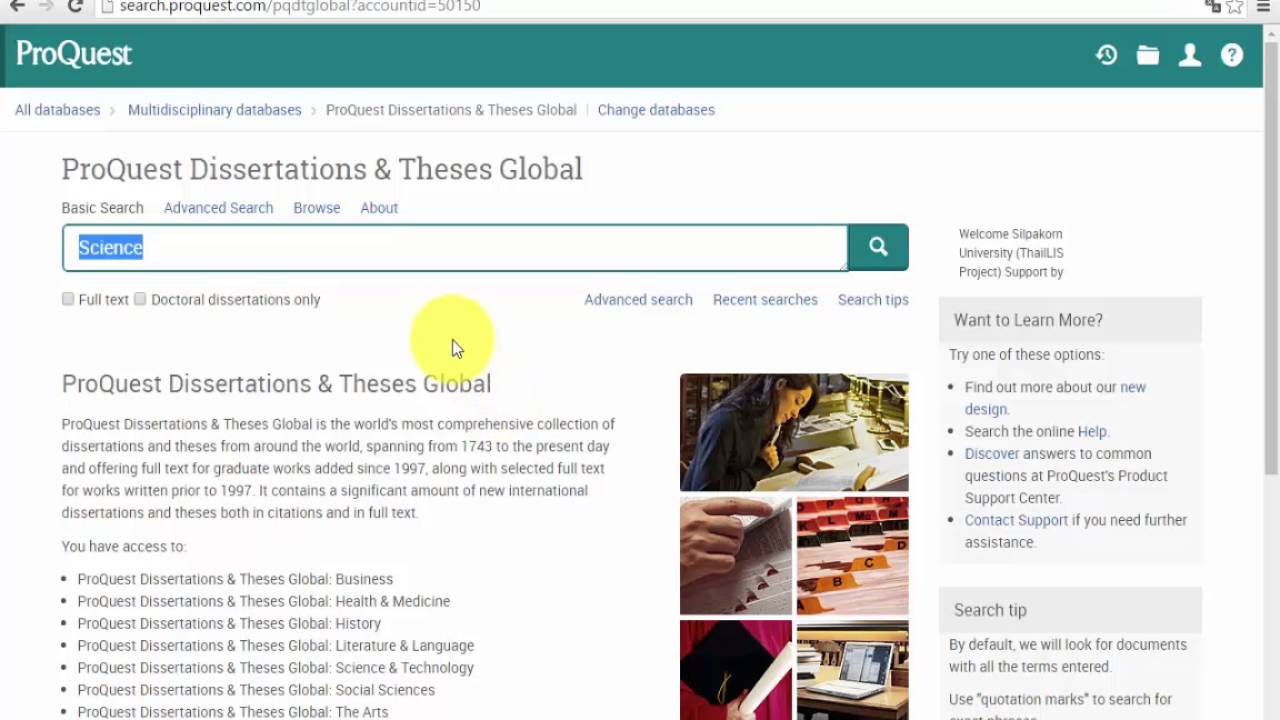Click the Change databases link

pos(656,110)
